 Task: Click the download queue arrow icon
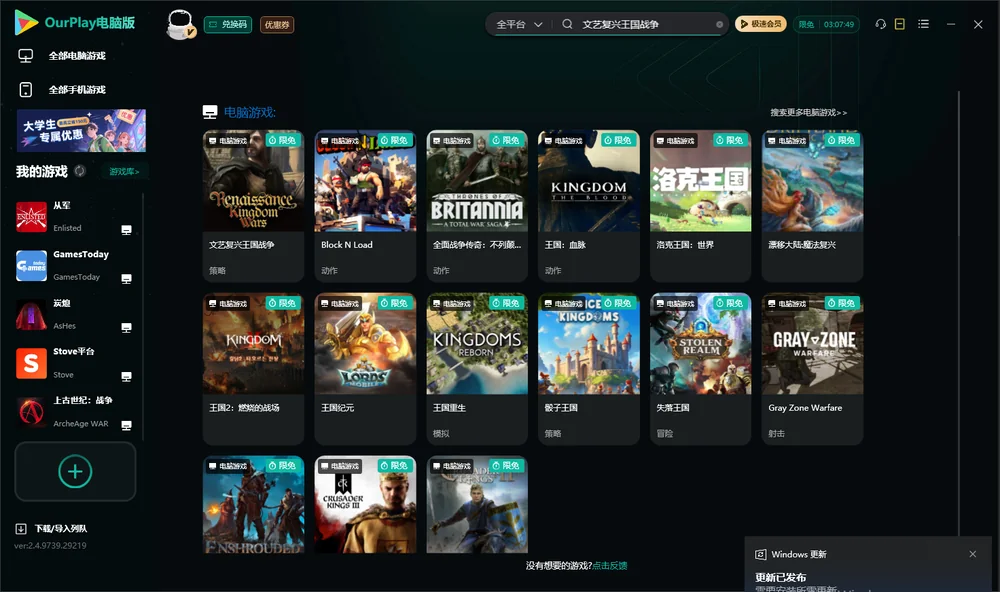coord(21,529)
